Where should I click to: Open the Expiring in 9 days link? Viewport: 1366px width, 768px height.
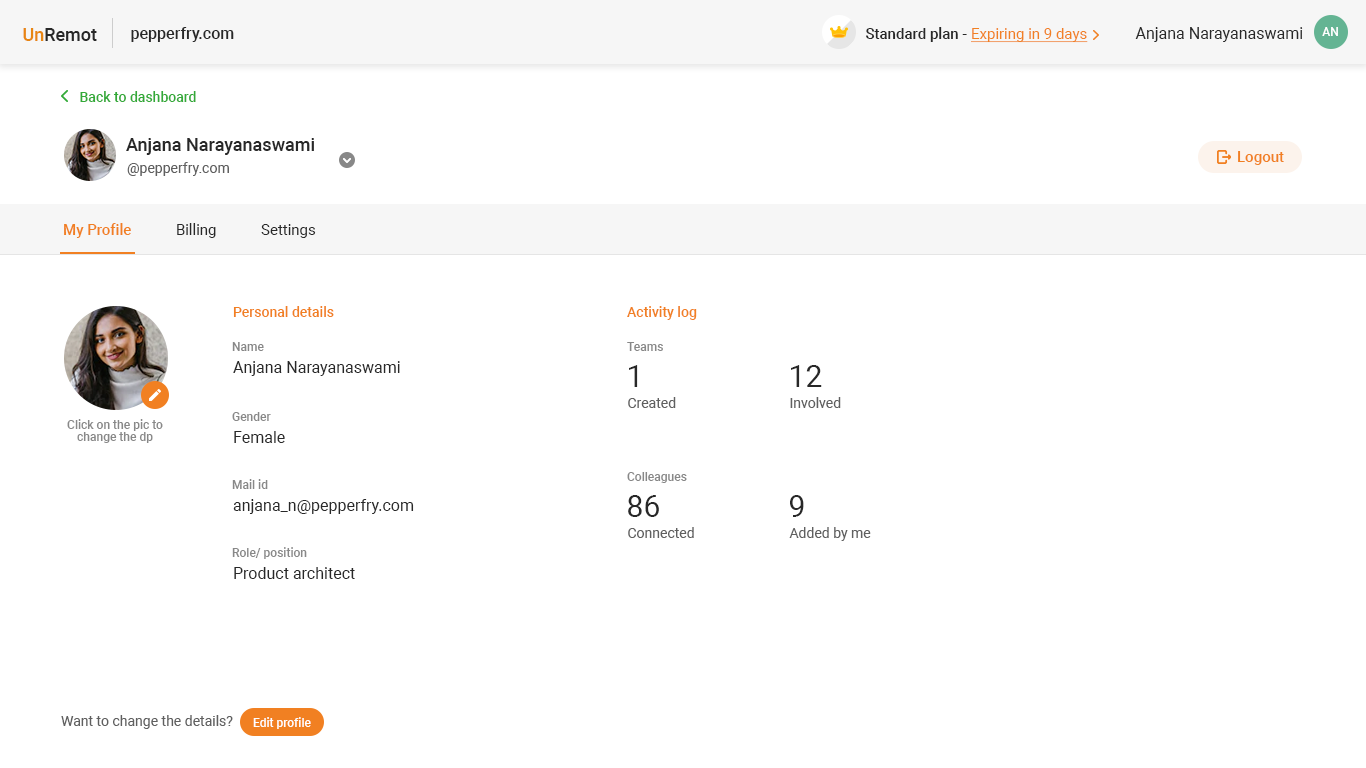click(x=1029, y=34)
